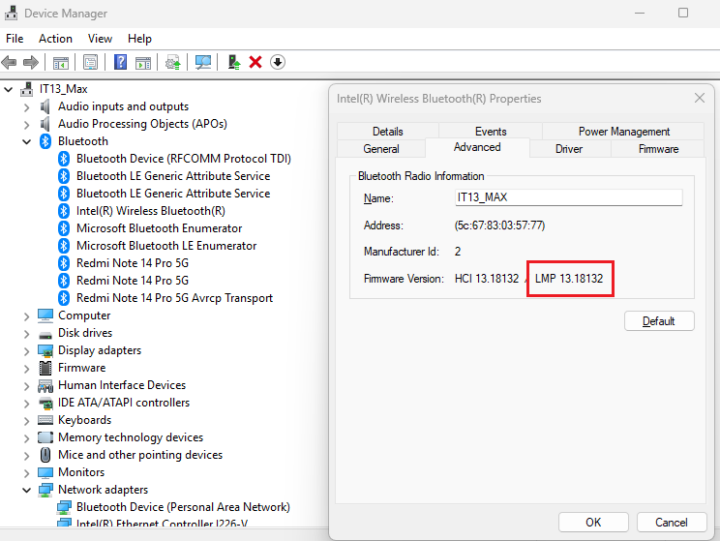Click the Update driver toolbar icon
Image resolution: width=720 pixels, height=541 pixels.
173,62
